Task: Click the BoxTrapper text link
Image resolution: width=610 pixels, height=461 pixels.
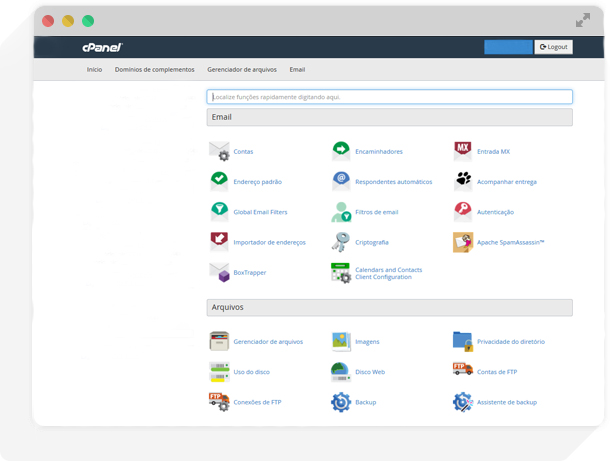Action: click(250, 273)
